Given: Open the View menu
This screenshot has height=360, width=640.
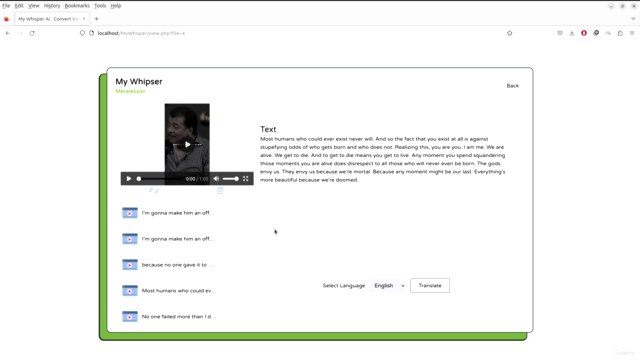Looking at the screenshot, I should (33, 6).
